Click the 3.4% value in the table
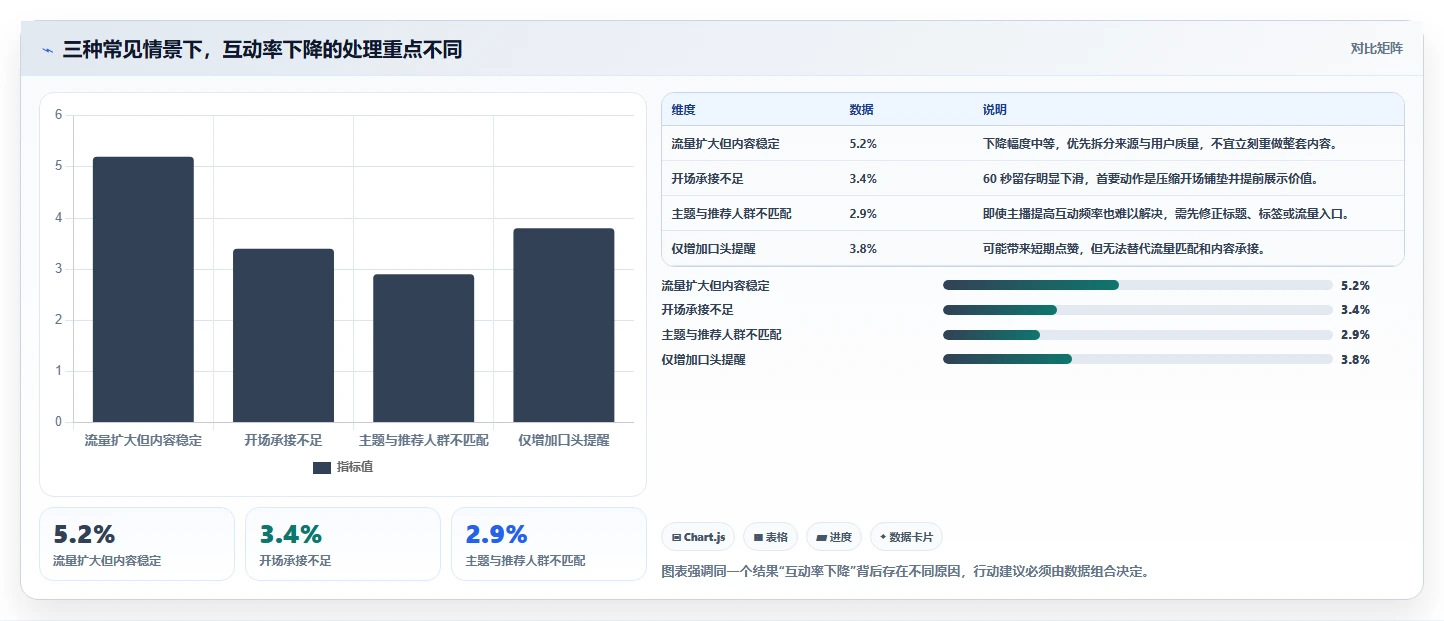1444x621 pixels. point(863,179)
